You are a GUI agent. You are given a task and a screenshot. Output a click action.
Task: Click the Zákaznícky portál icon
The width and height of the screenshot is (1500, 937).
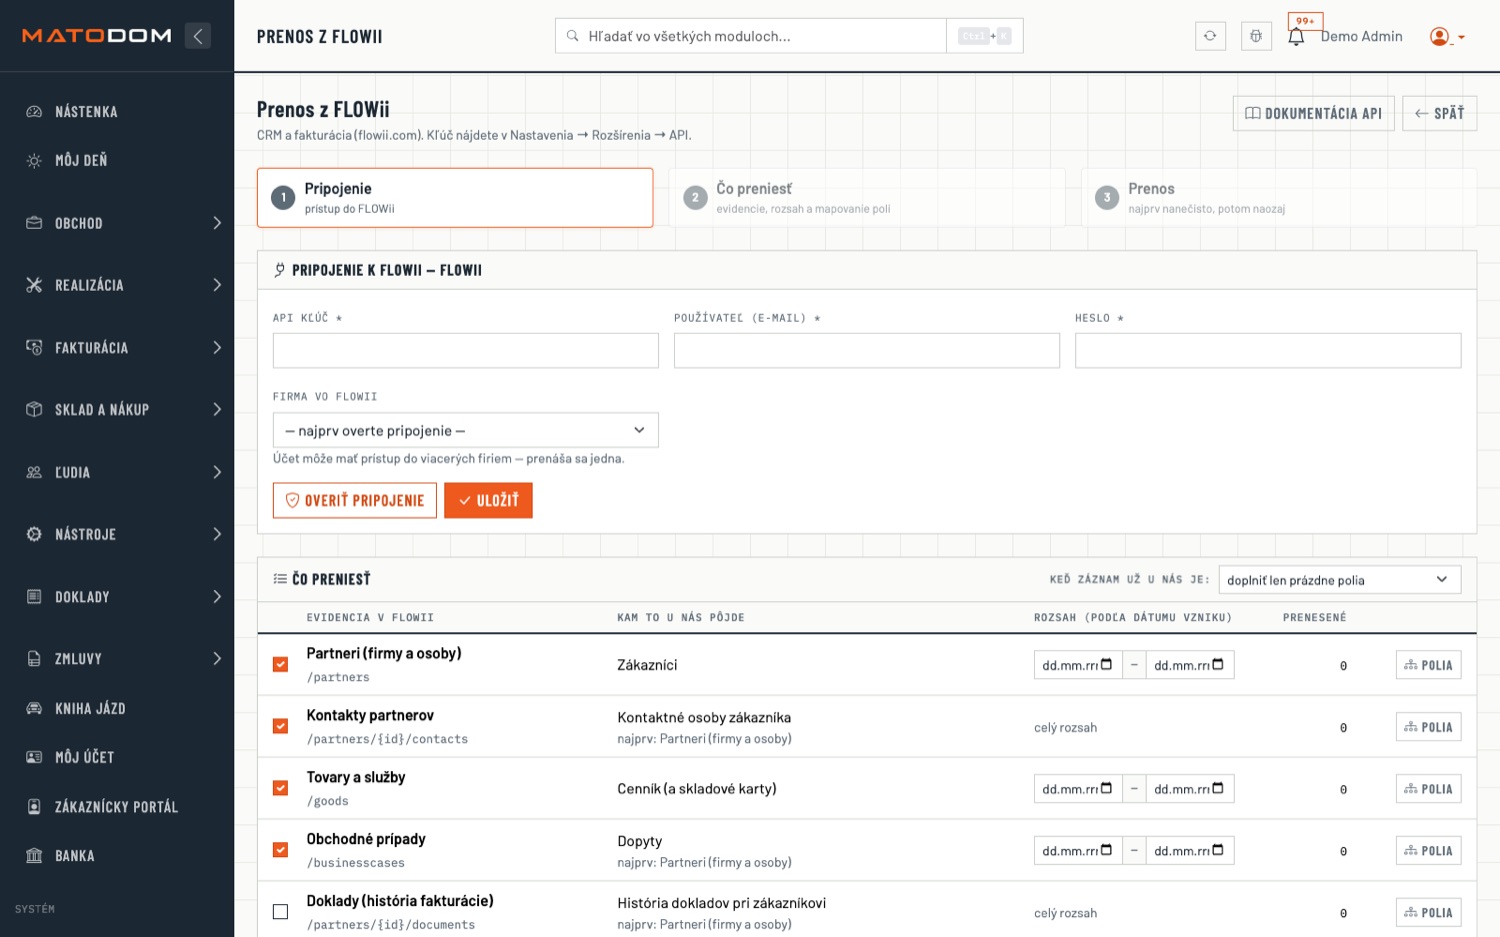(x=34, y=806)
